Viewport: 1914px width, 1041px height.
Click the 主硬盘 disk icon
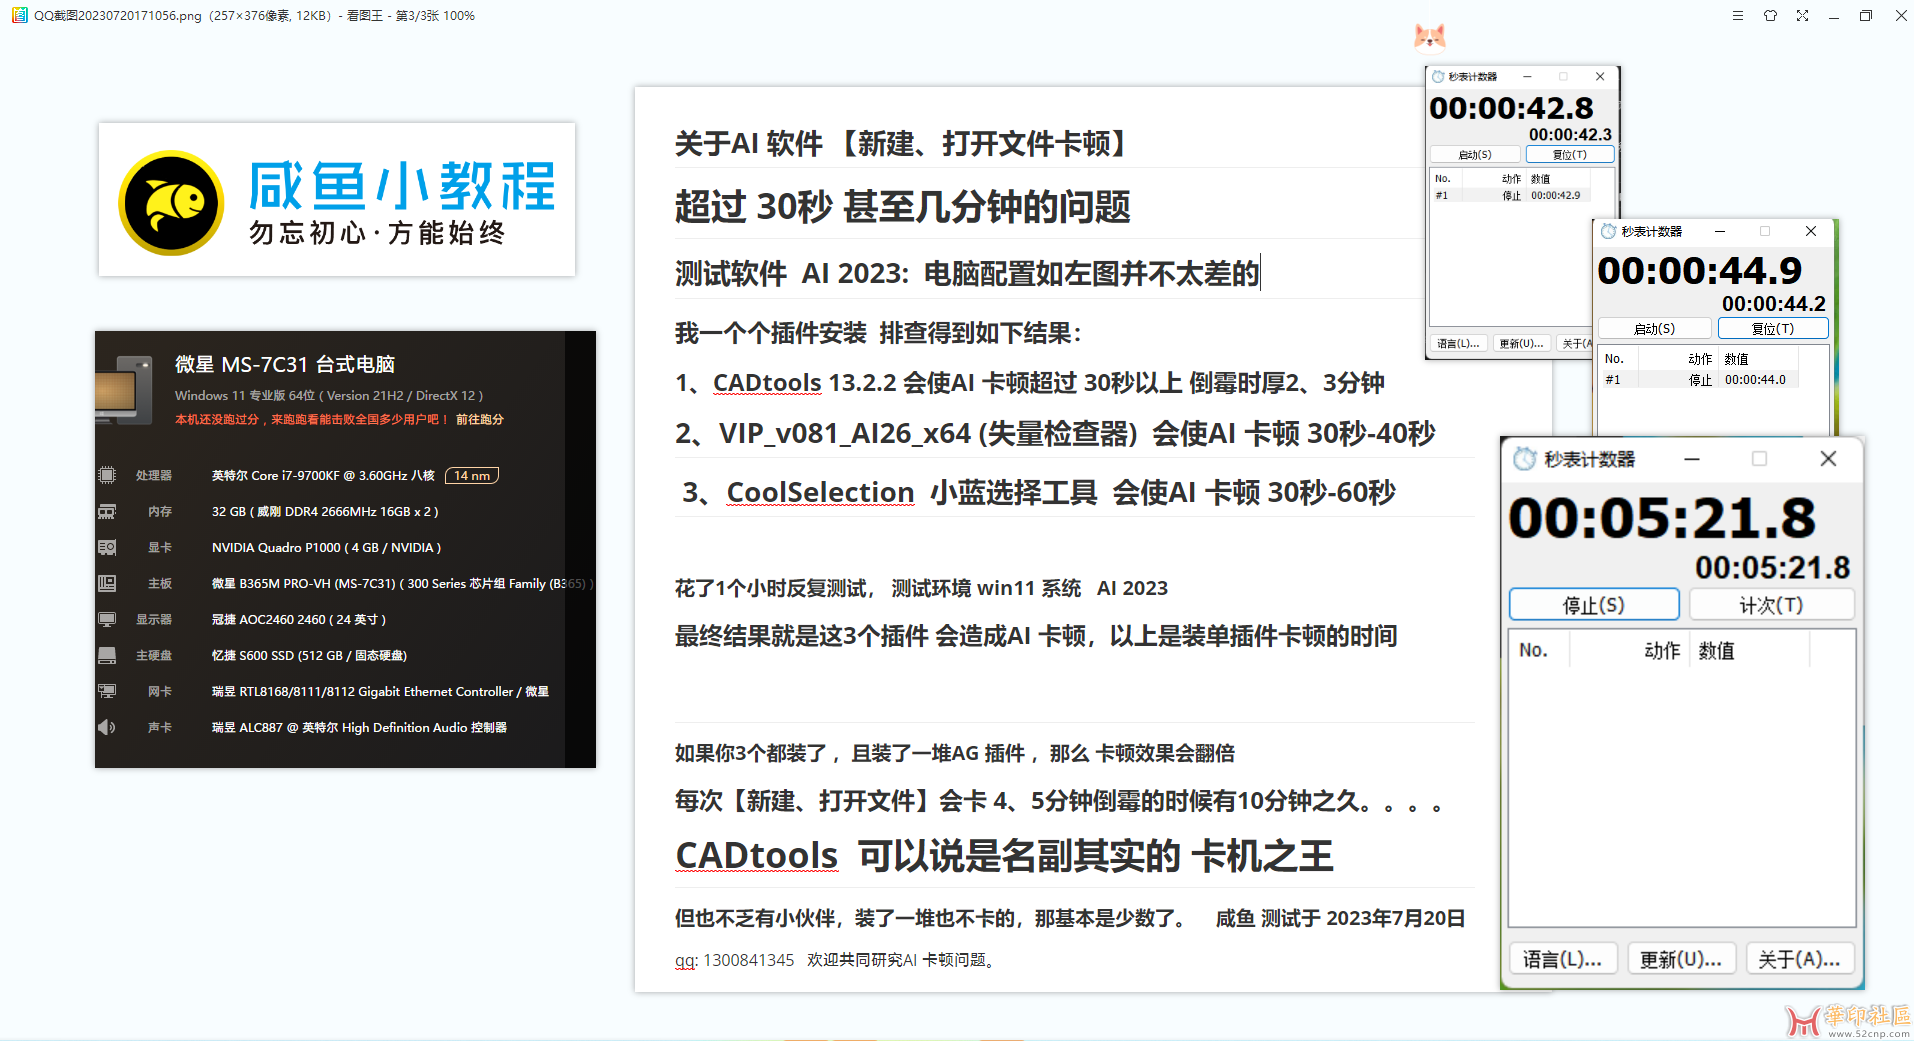tap(107, 655)
